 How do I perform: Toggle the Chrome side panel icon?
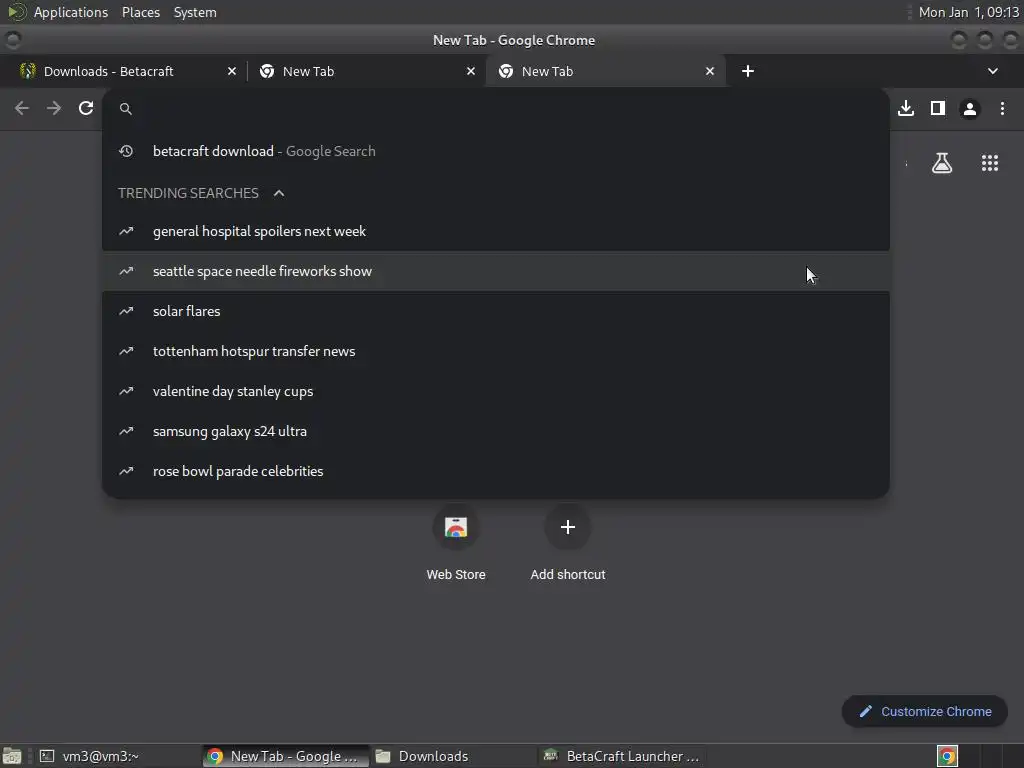tap(938, 108)
